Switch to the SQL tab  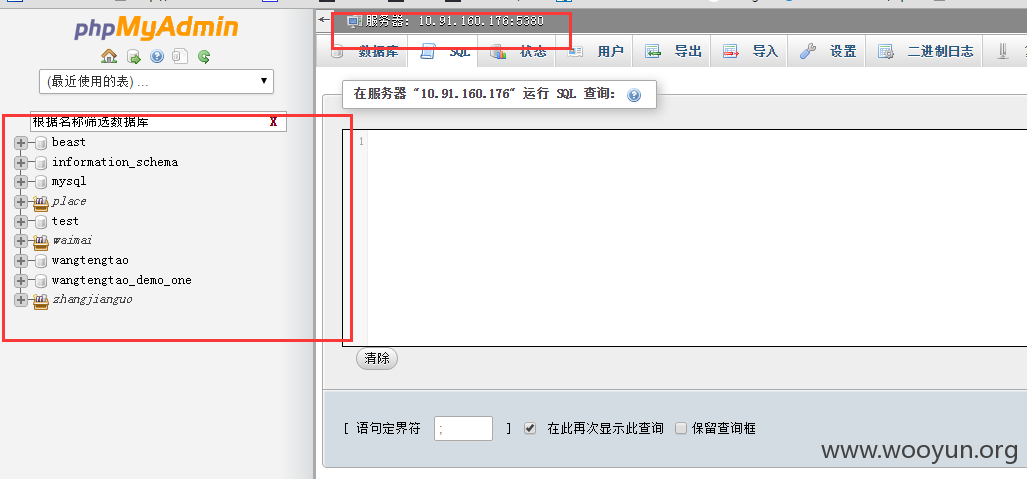443,52
